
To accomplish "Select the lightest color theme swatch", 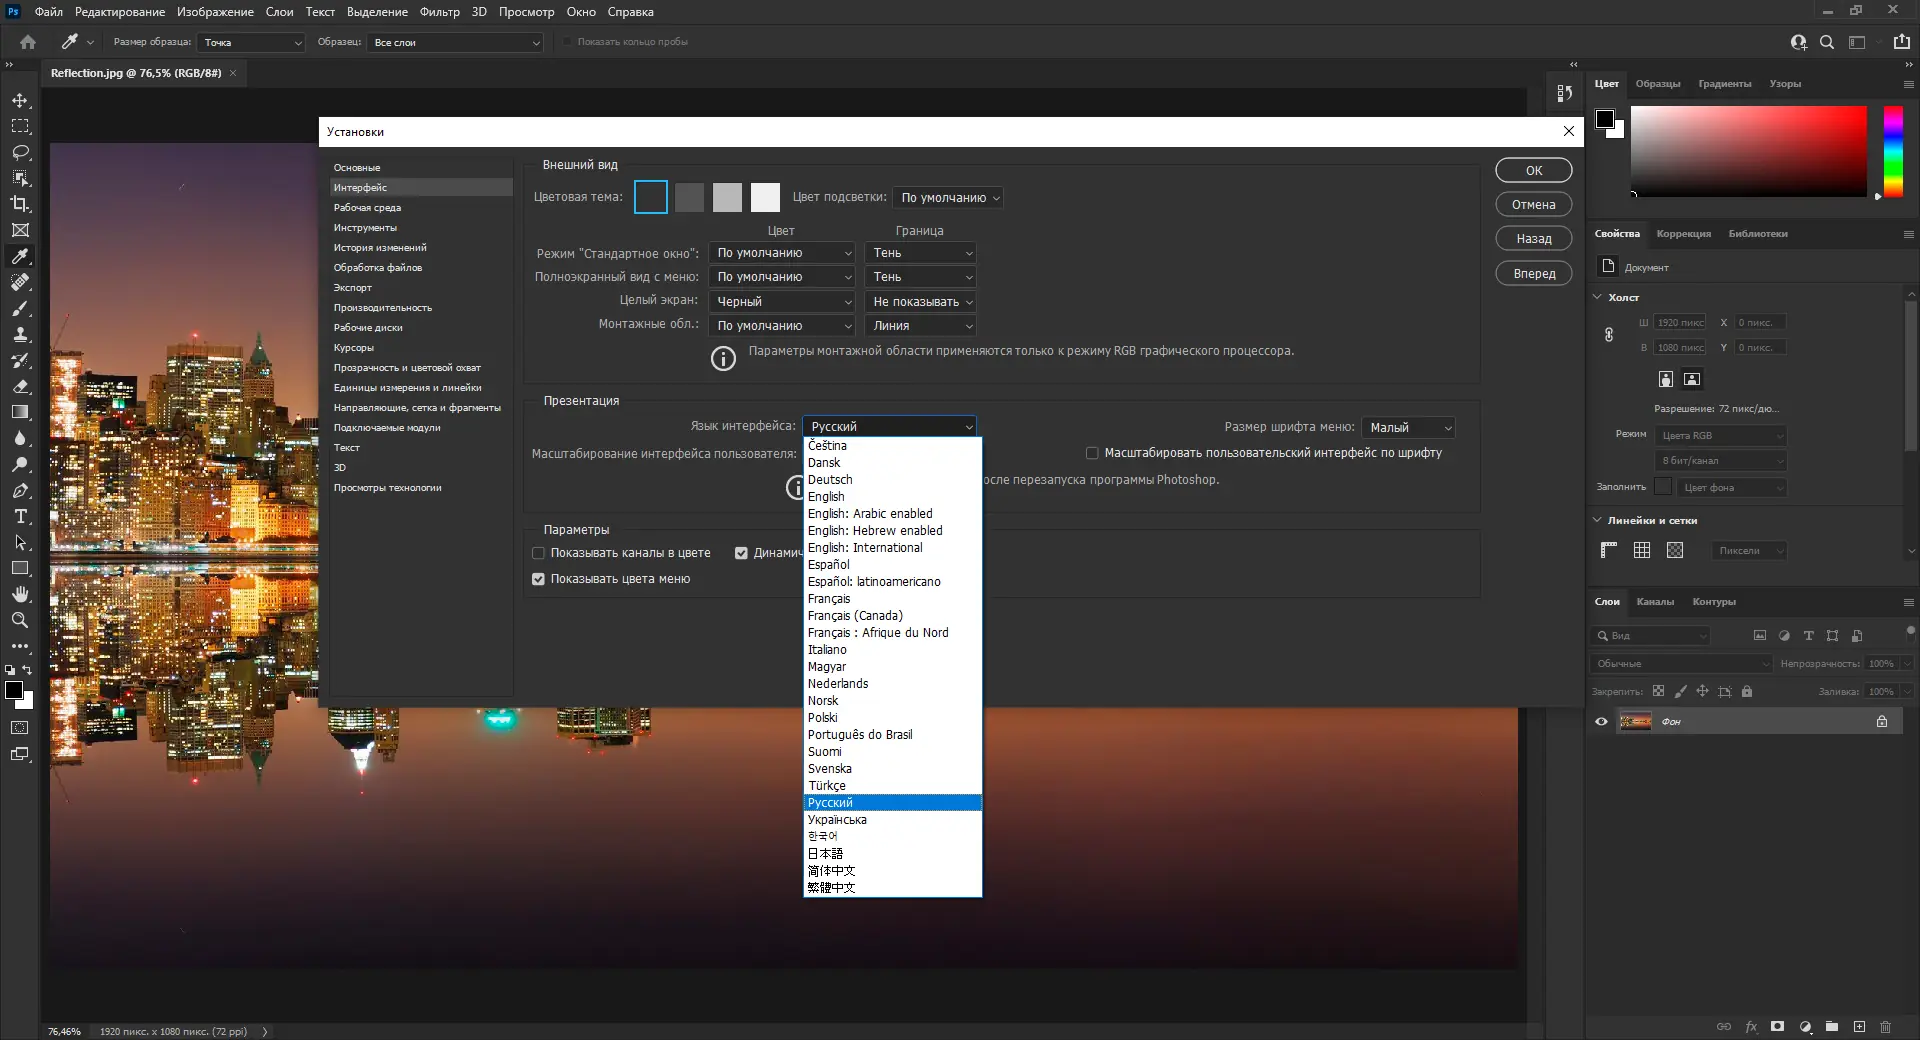I will [765, 197].
